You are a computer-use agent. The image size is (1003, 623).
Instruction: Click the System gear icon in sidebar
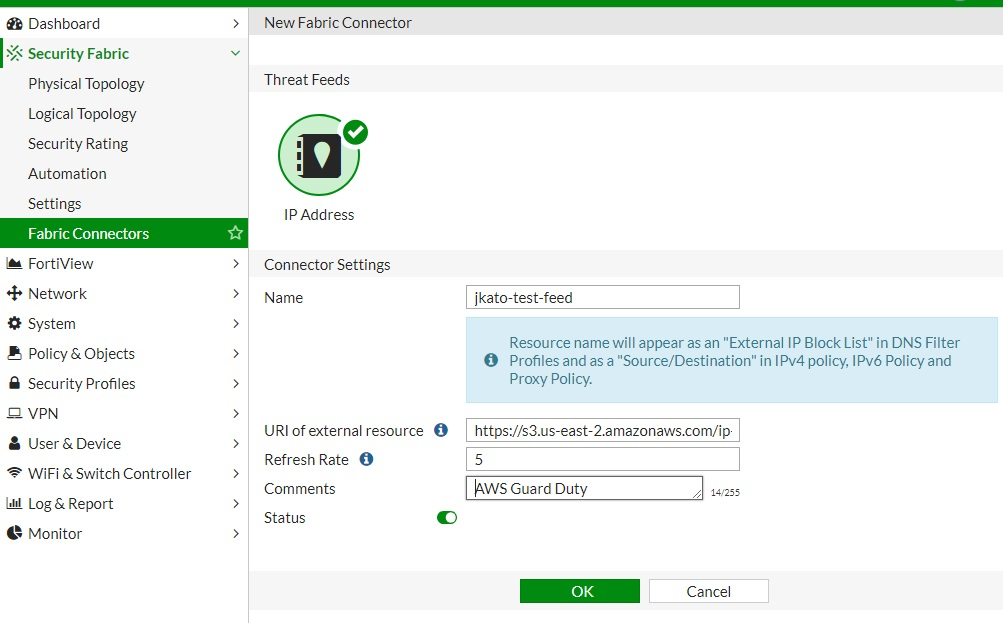pyautogui.click(x=14, y=323)
